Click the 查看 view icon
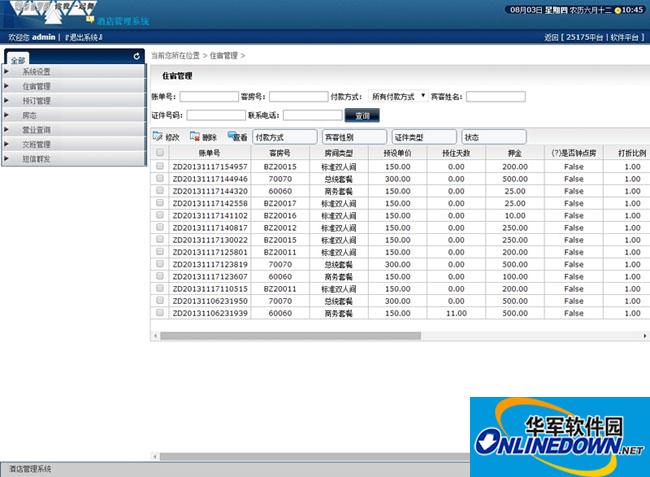650x477 pixels. point(232,136)
